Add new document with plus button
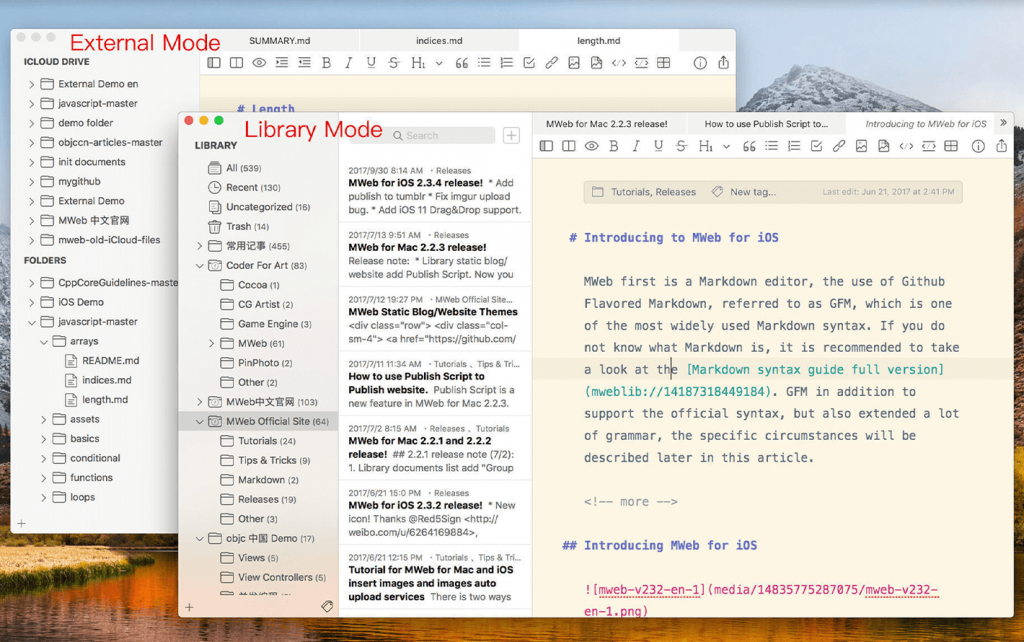Screen dimensions: 1024x642 (511, 135)
